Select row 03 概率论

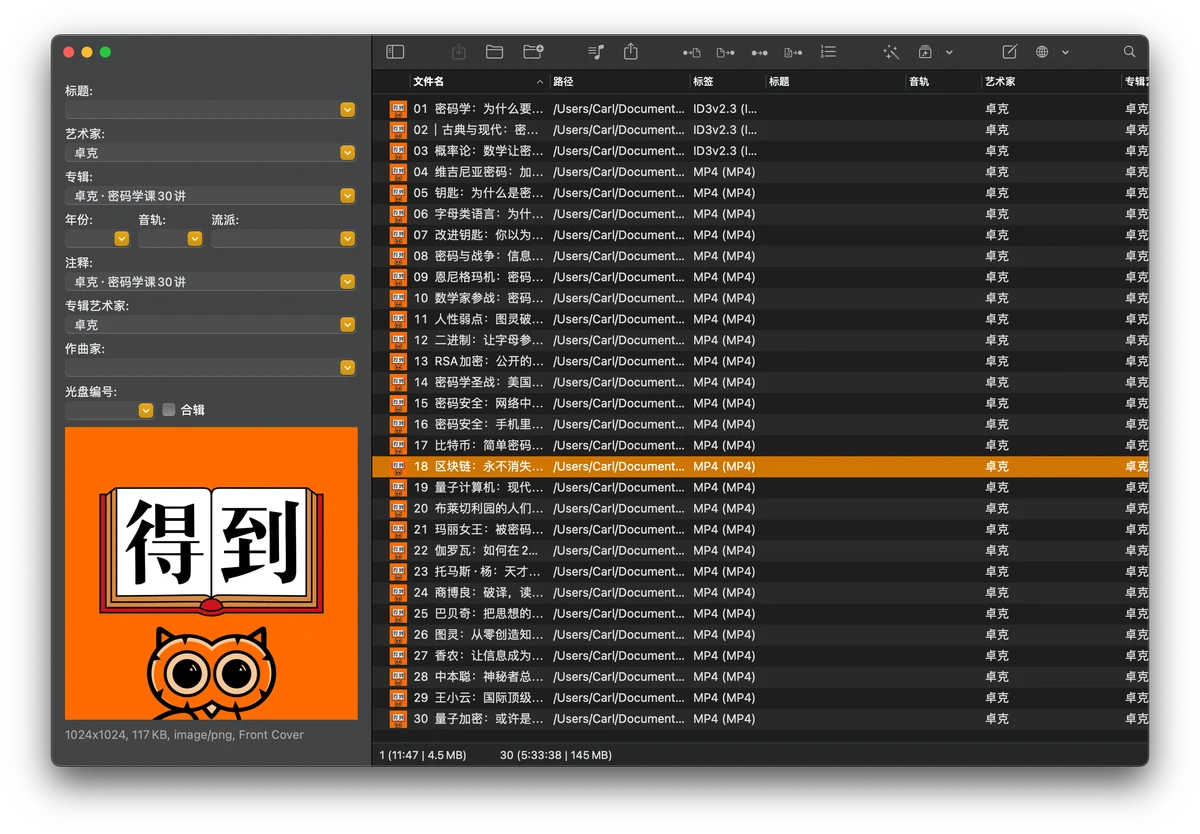(760, 151)
